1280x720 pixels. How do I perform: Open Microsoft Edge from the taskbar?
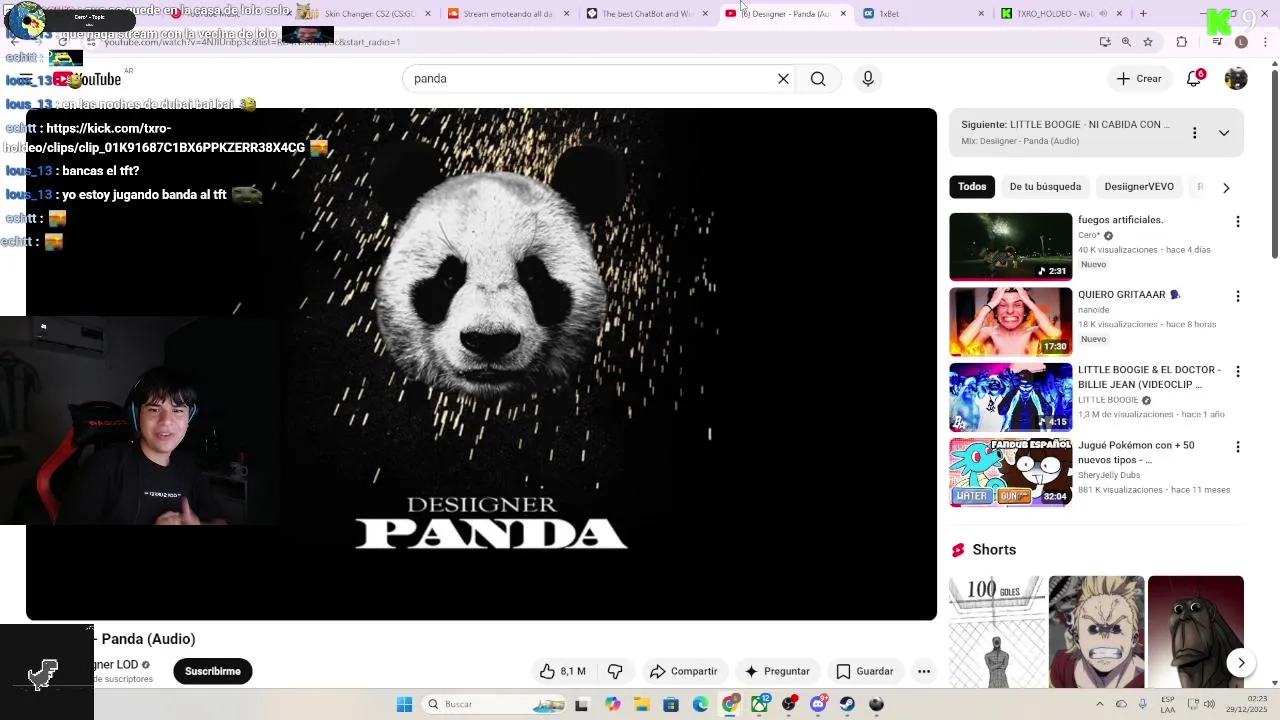[700, 704]
